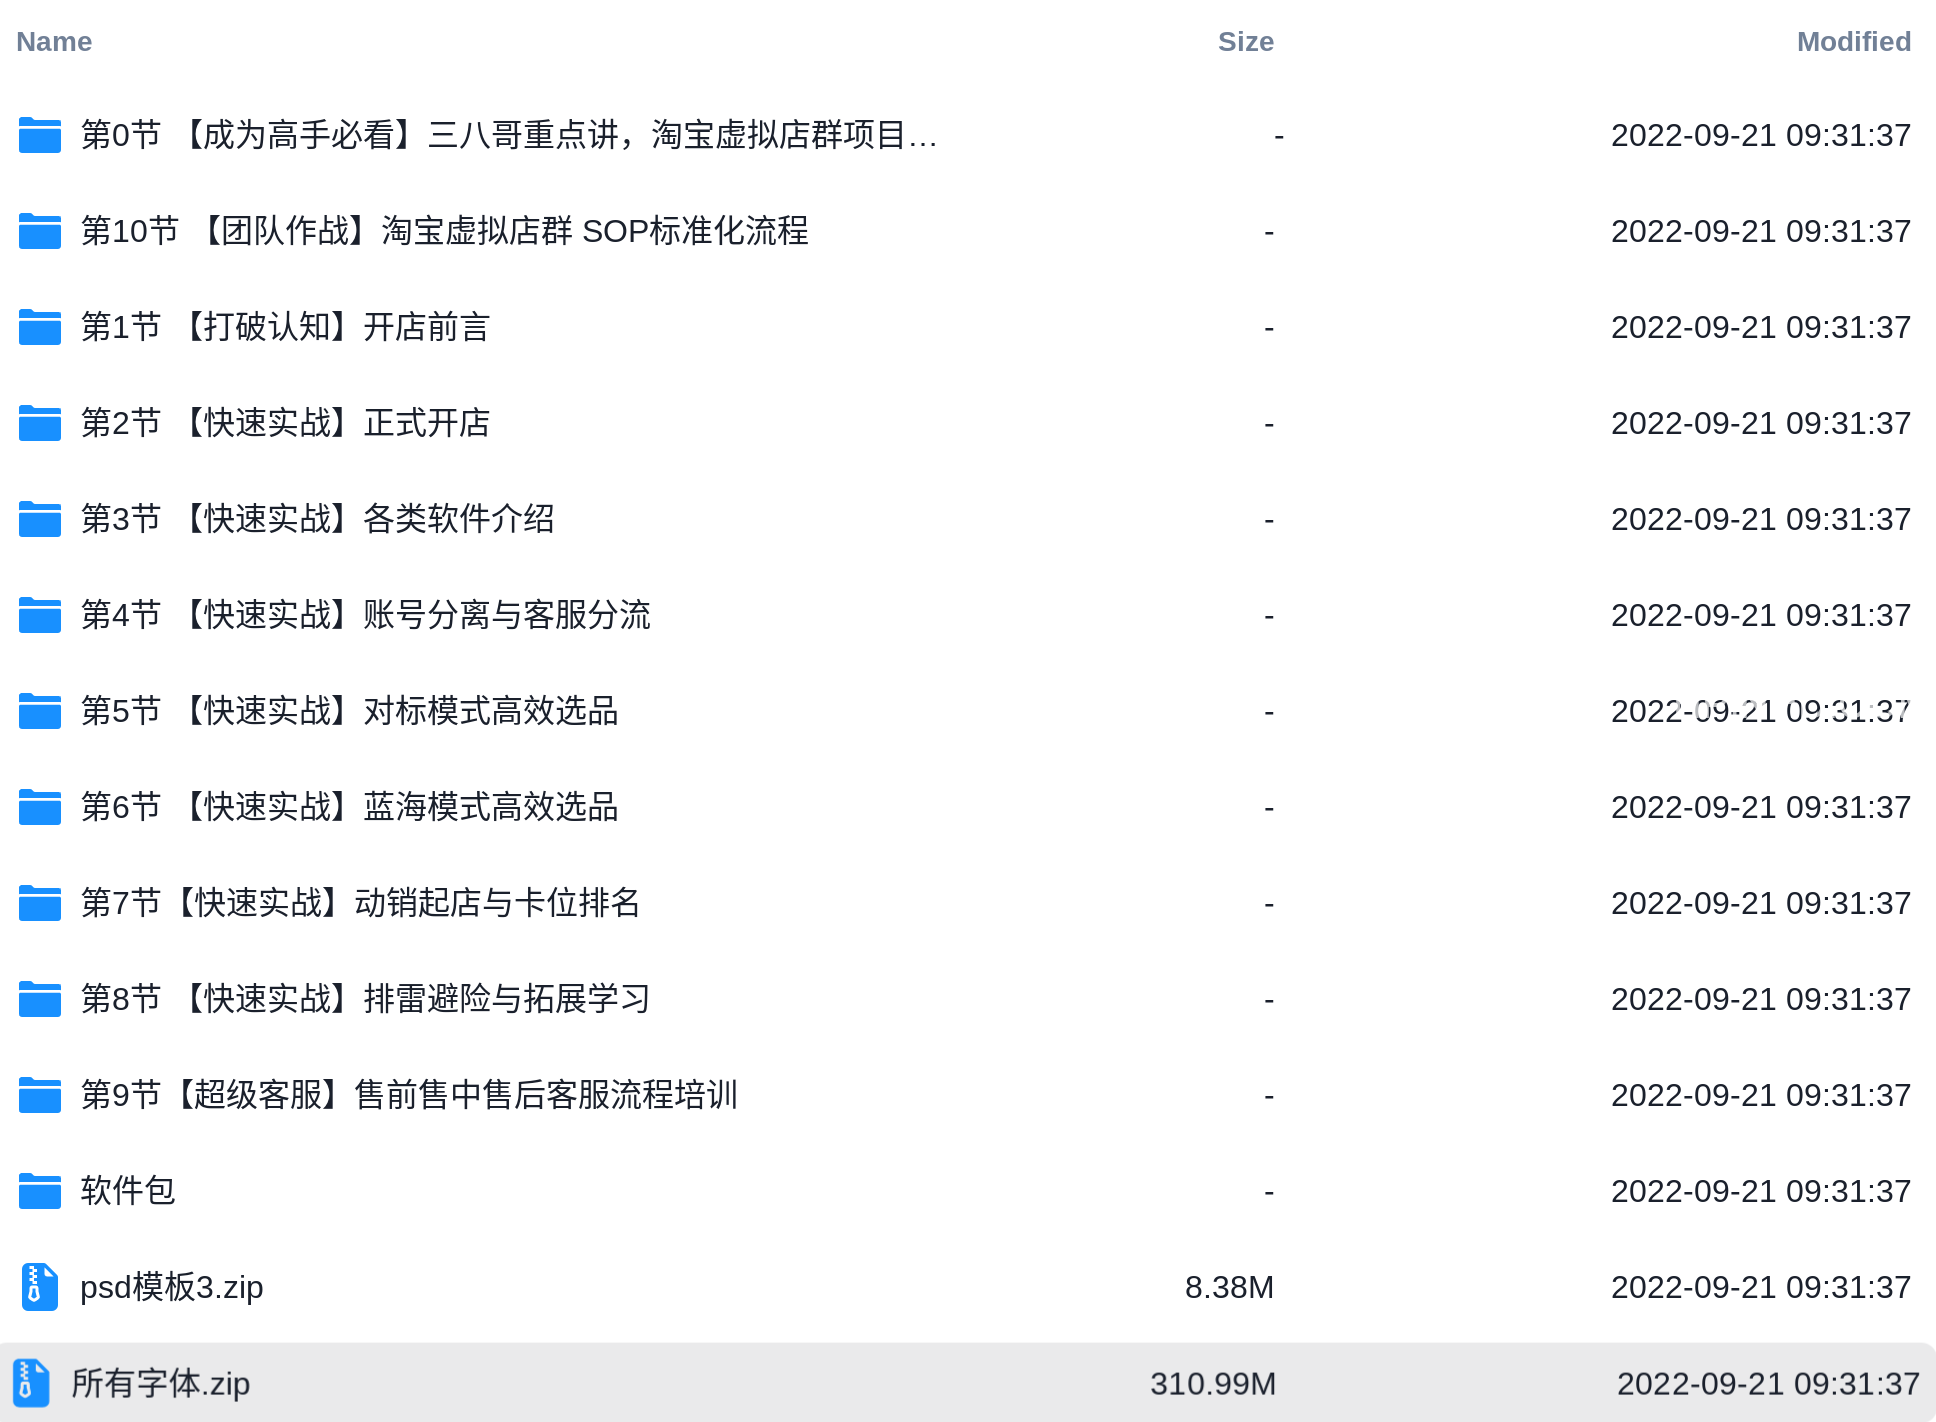Click the folder icon beside 软件包
The image size is (1936, 1422).
pos(40,1191)
